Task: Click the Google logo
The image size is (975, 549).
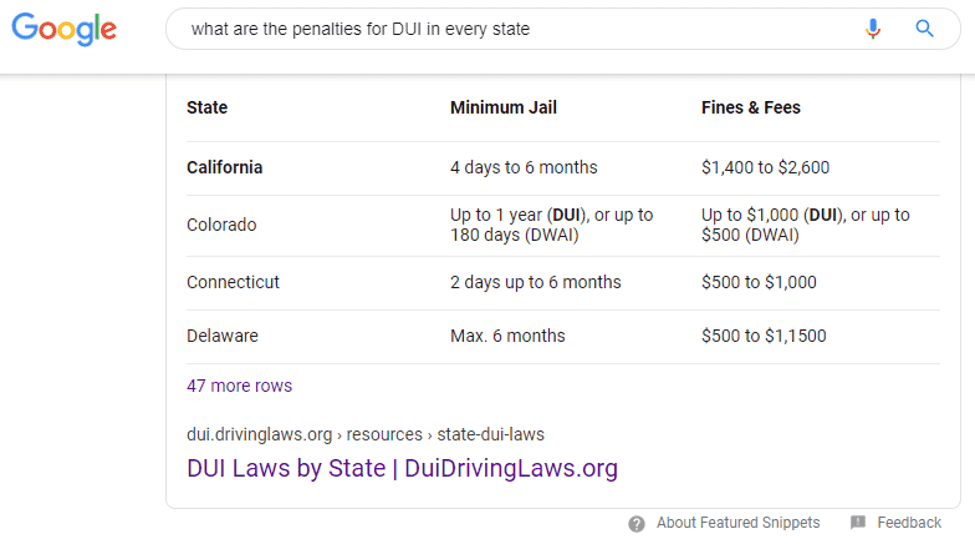Action: 64,29
